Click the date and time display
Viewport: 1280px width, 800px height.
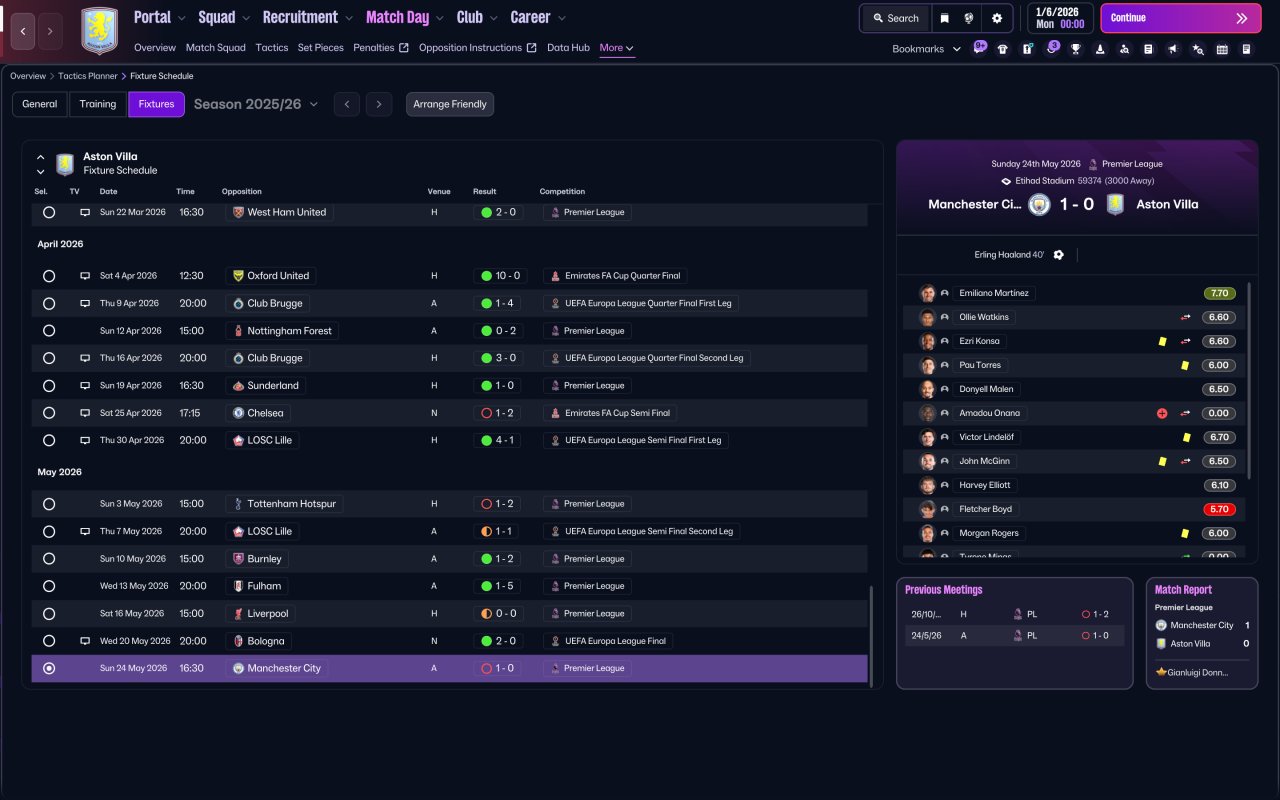pyautogui.click(x=1060, y=18)
